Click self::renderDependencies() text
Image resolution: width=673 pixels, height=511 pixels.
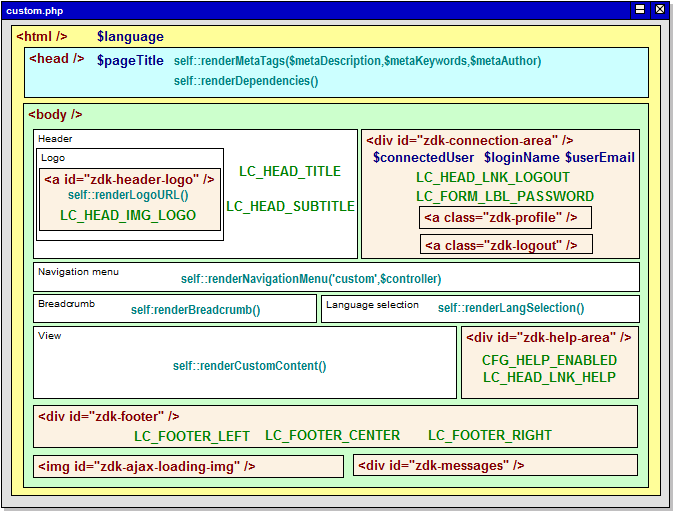tap(246, 81)
